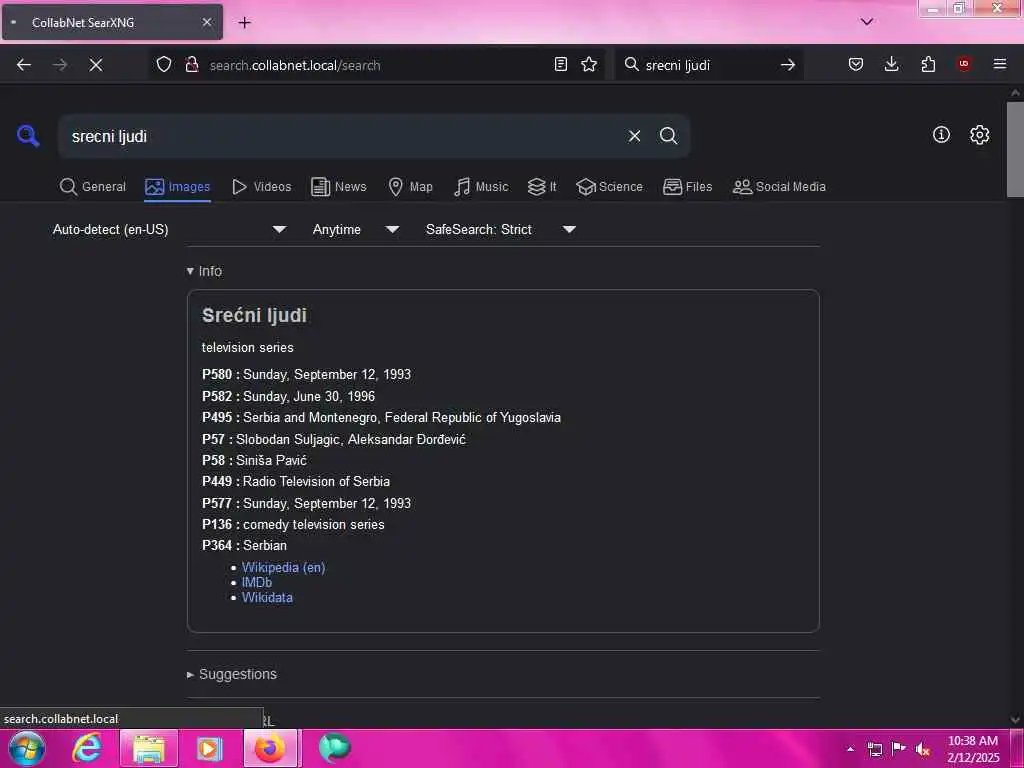Open the Action Center flag icon
This screenshot has height=768, width=1024.
(x=898, y=749)
